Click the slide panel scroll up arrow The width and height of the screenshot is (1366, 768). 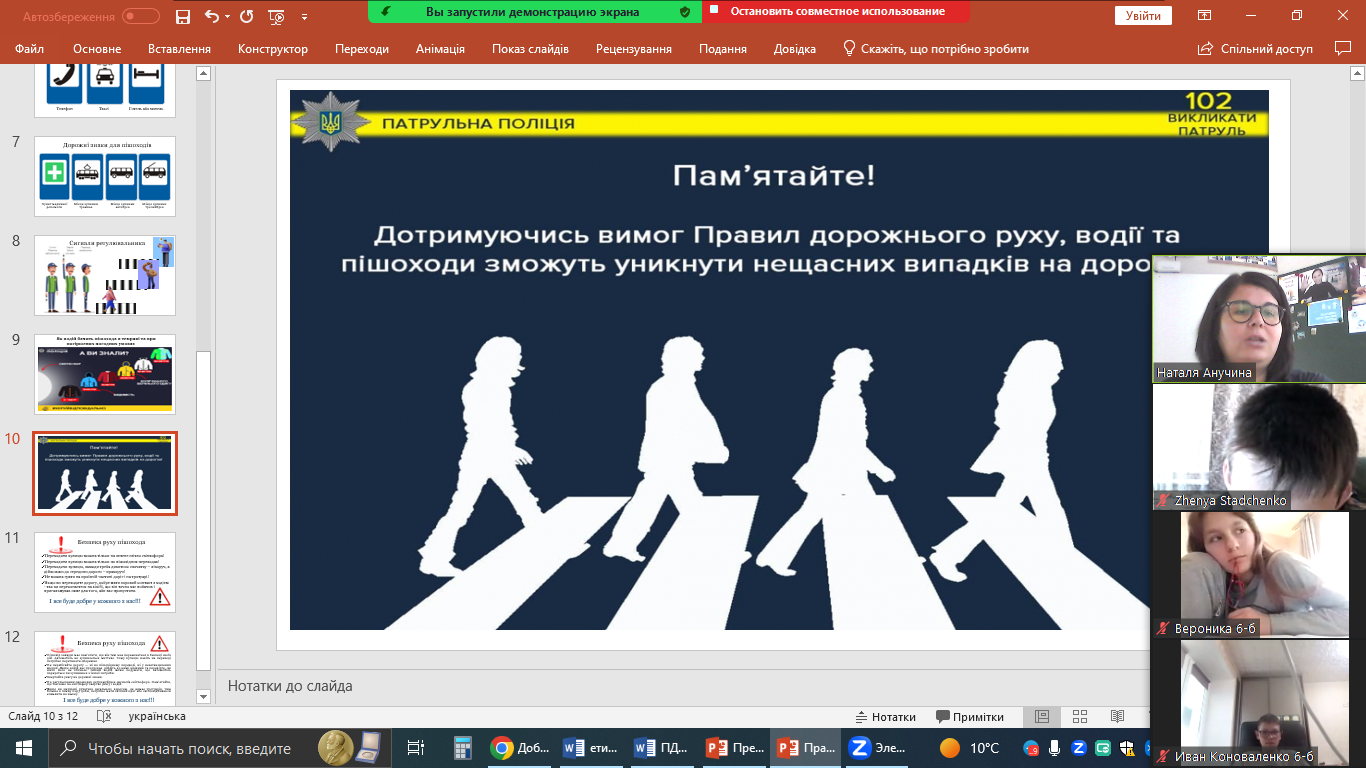point(203,73)
